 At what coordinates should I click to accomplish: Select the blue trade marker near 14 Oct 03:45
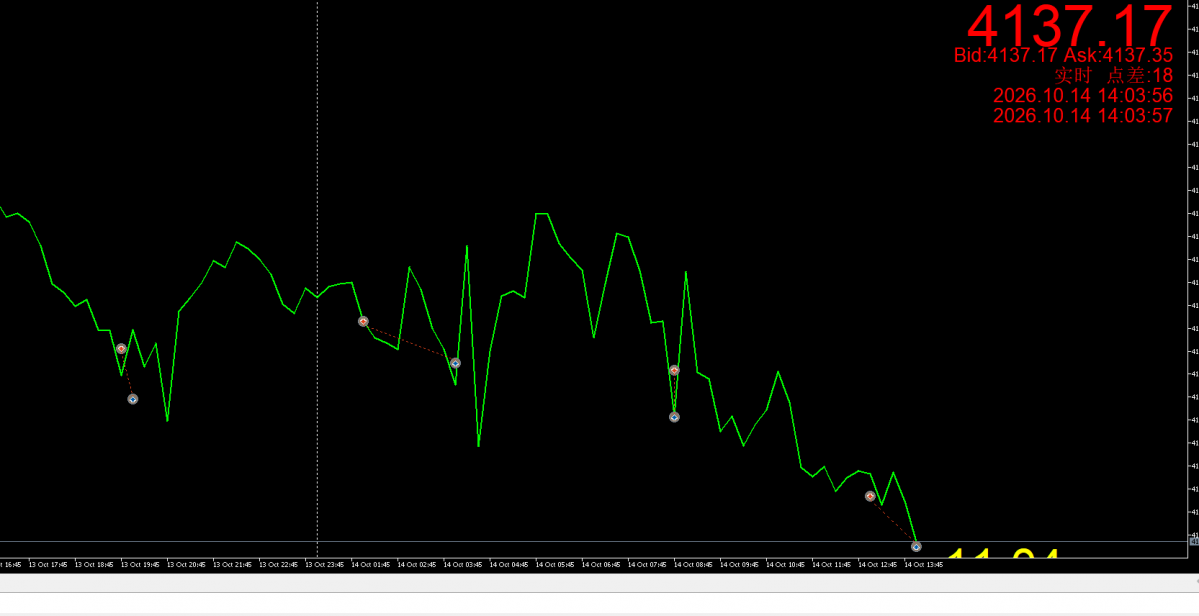click(x=455, y=363)
